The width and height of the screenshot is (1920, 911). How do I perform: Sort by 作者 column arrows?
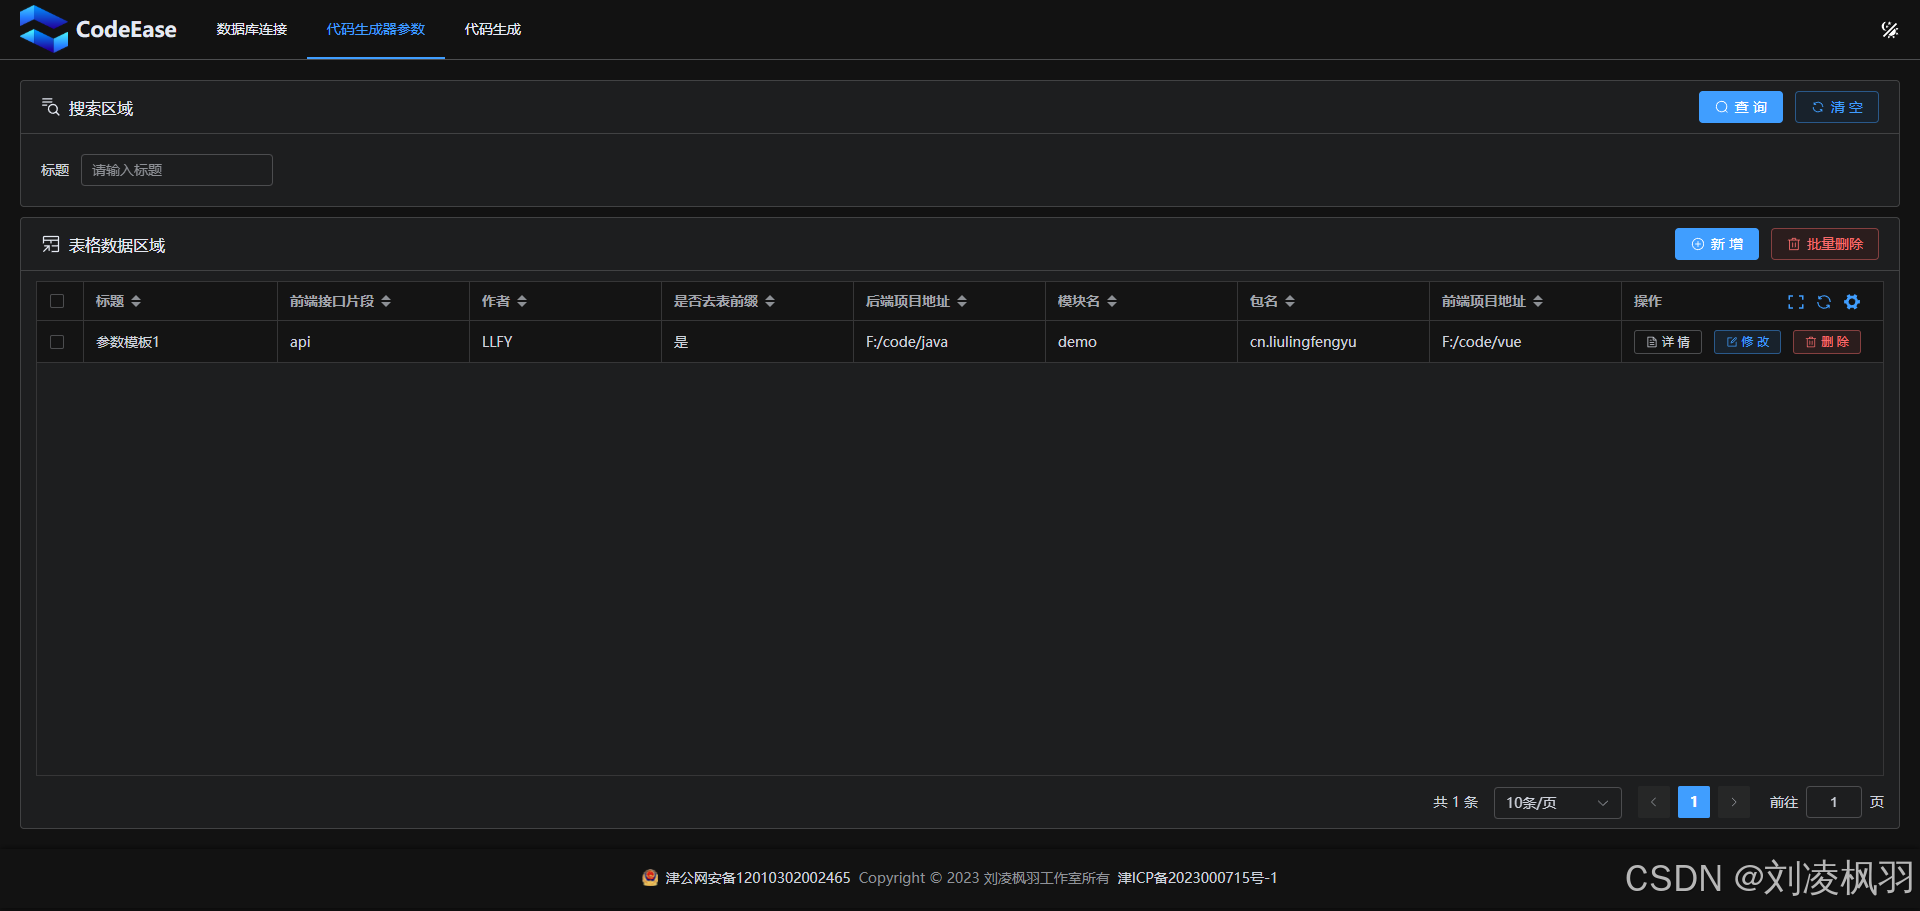click(x=522, y=301)
